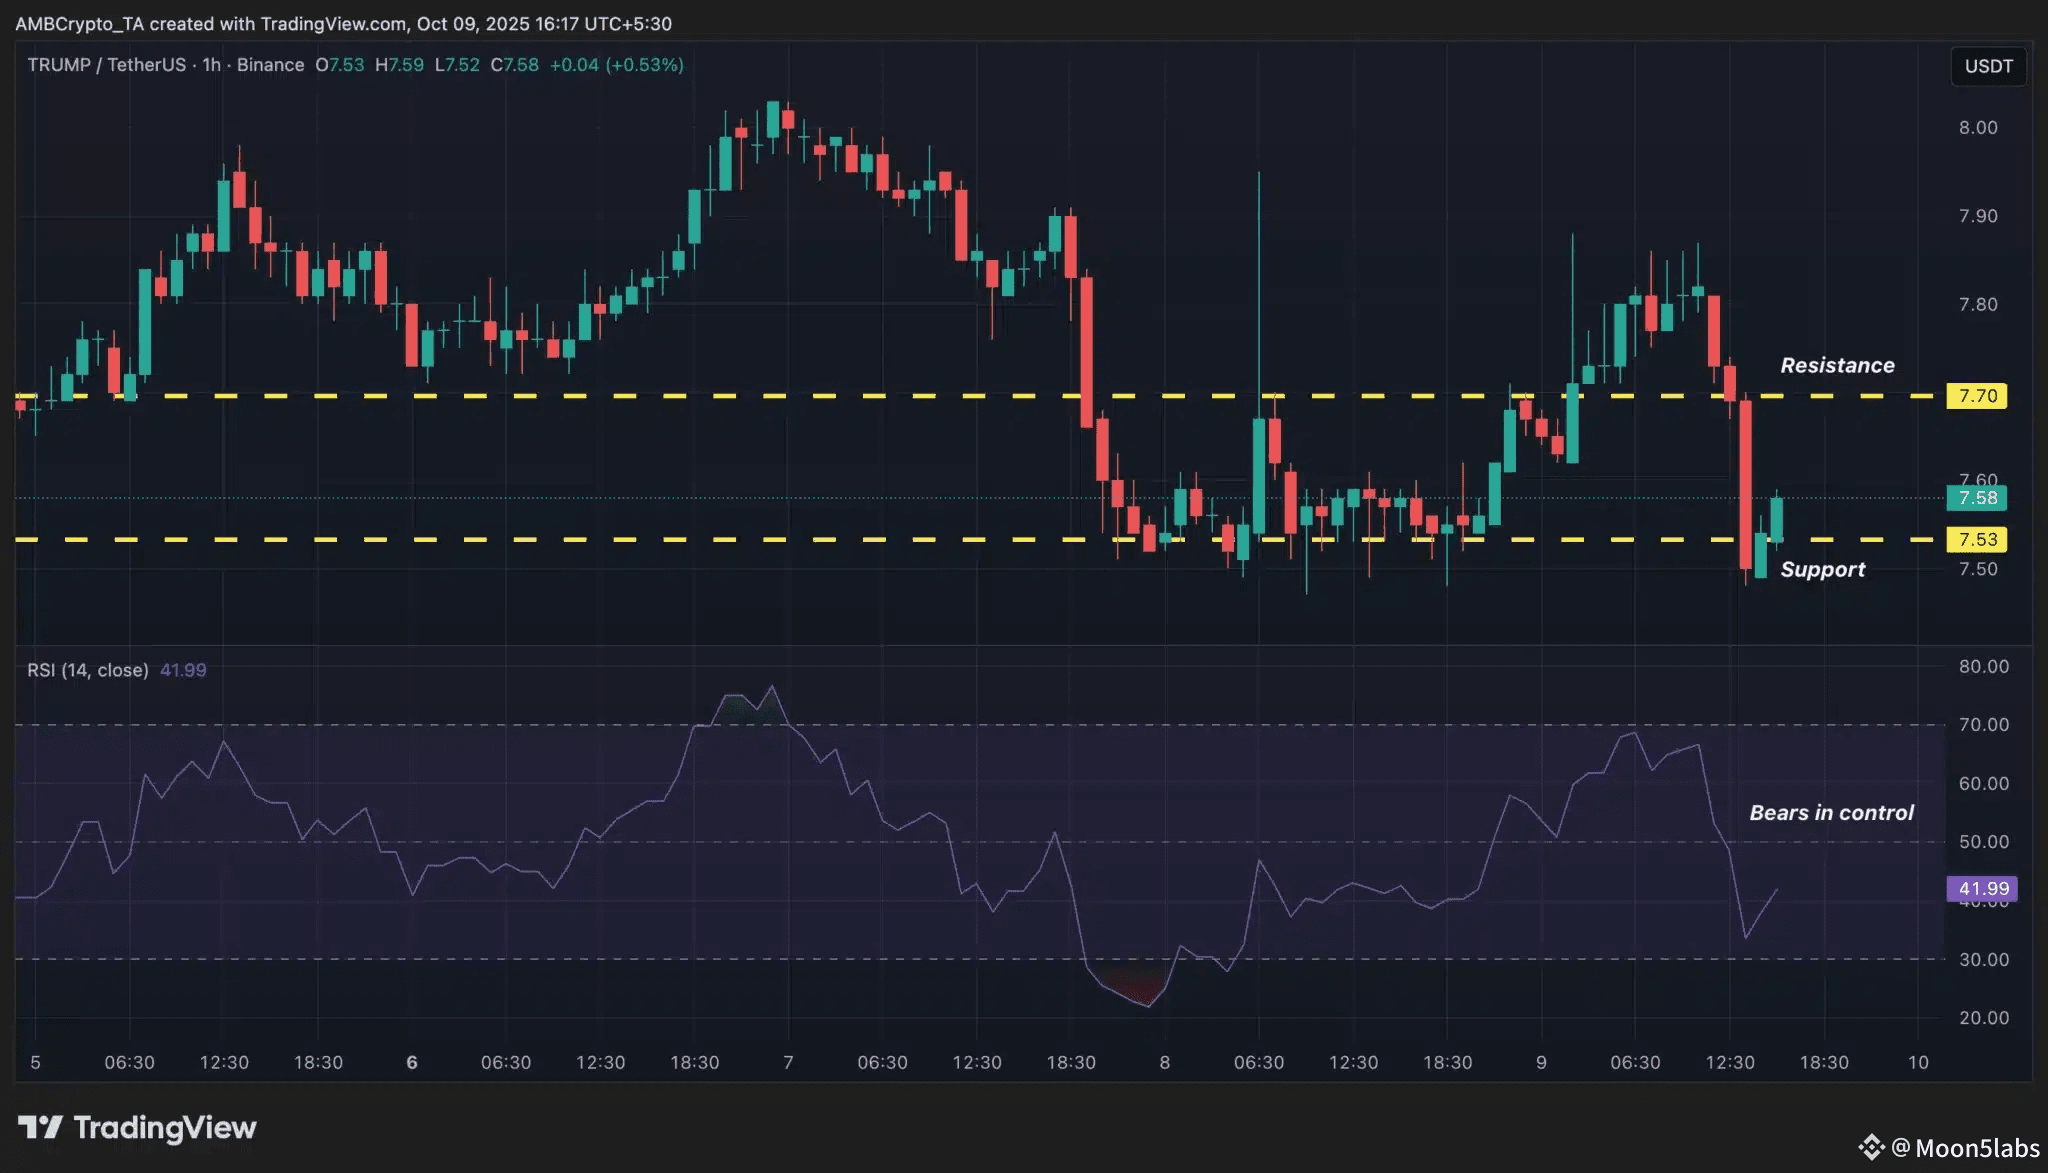Click the yellow 7.53 support price label
The height and width of the screenshot is (1173, 2048).
[1977, 540]
